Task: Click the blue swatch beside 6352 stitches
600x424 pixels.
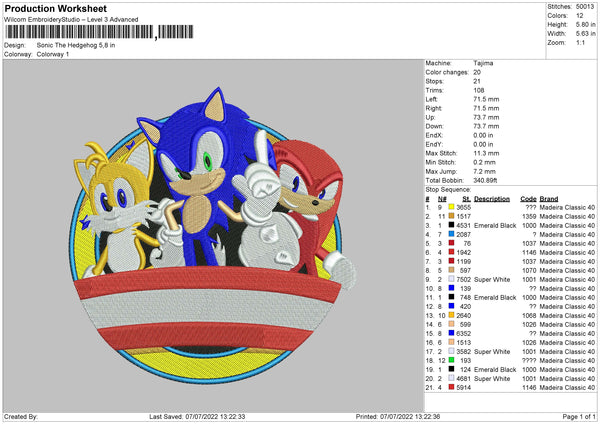Action: tap(451, 333)
